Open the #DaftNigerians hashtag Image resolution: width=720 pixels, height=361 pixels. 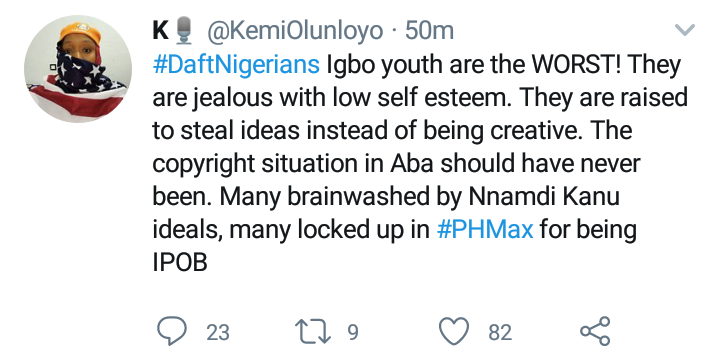point(236,64)
